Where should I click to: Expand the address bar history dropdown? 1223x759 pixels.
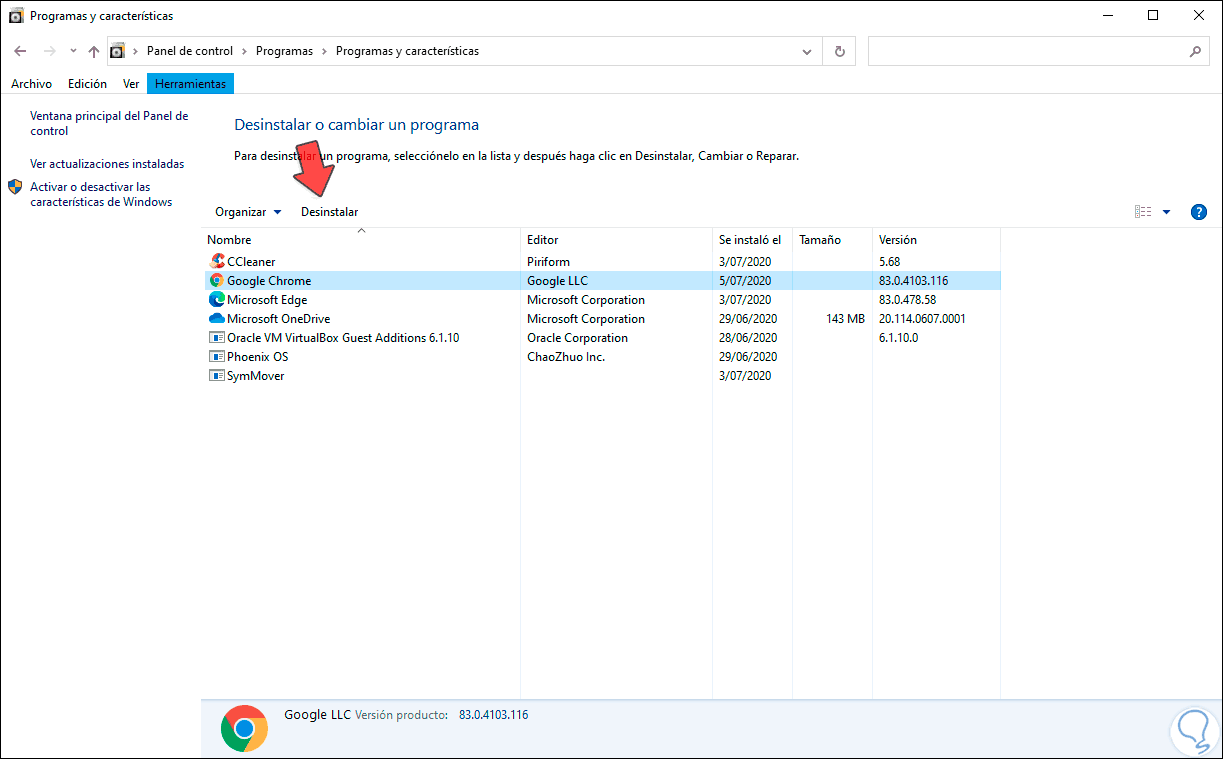tap(807, 51)
